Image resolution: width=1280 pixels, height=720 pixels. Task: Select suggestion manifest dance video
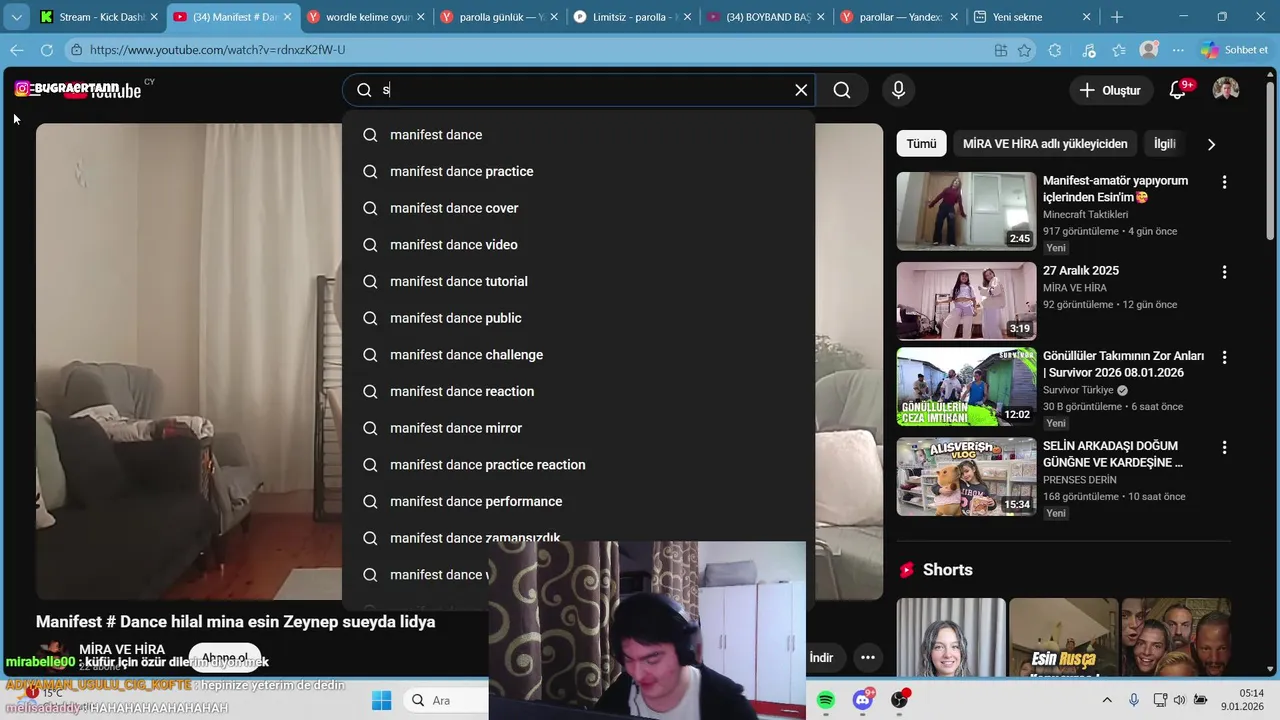coord(579,245)
